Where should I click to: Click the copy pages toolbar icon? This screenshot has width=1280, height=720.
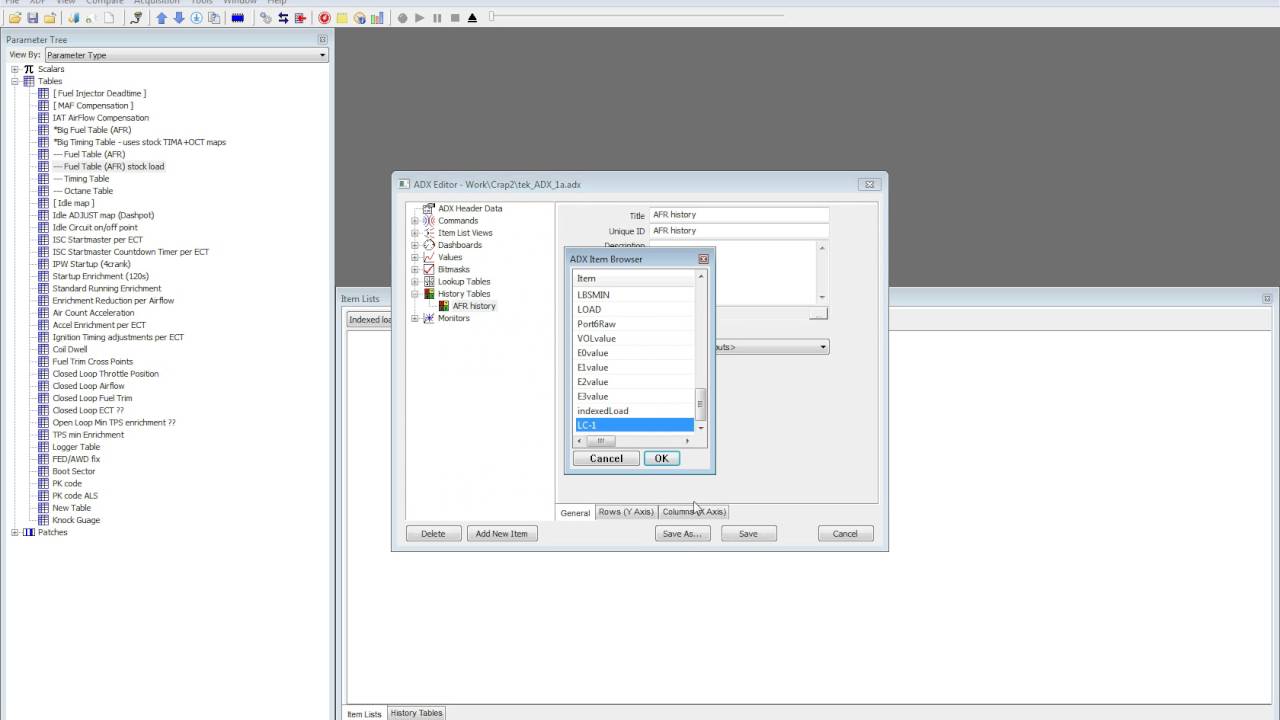point(214,18)
